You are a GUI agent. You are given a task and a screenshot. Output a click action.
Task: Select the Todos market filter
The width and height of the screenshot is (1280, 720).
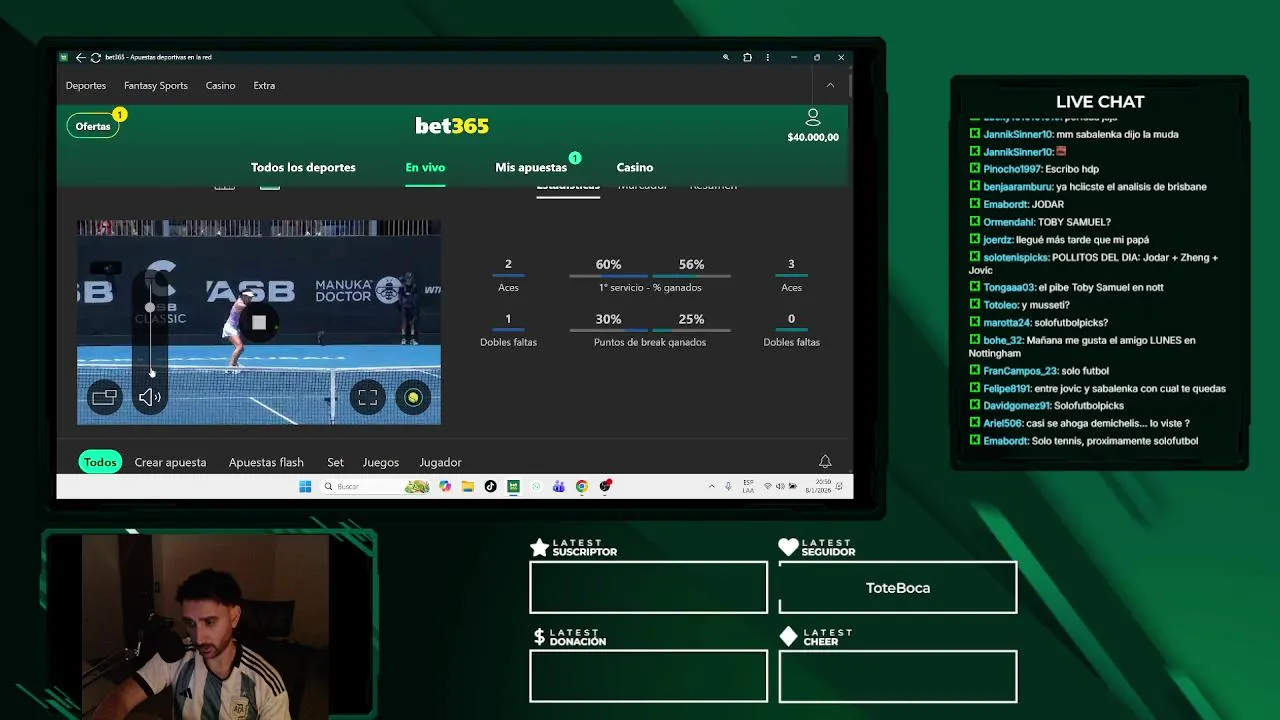click(100, 462)
